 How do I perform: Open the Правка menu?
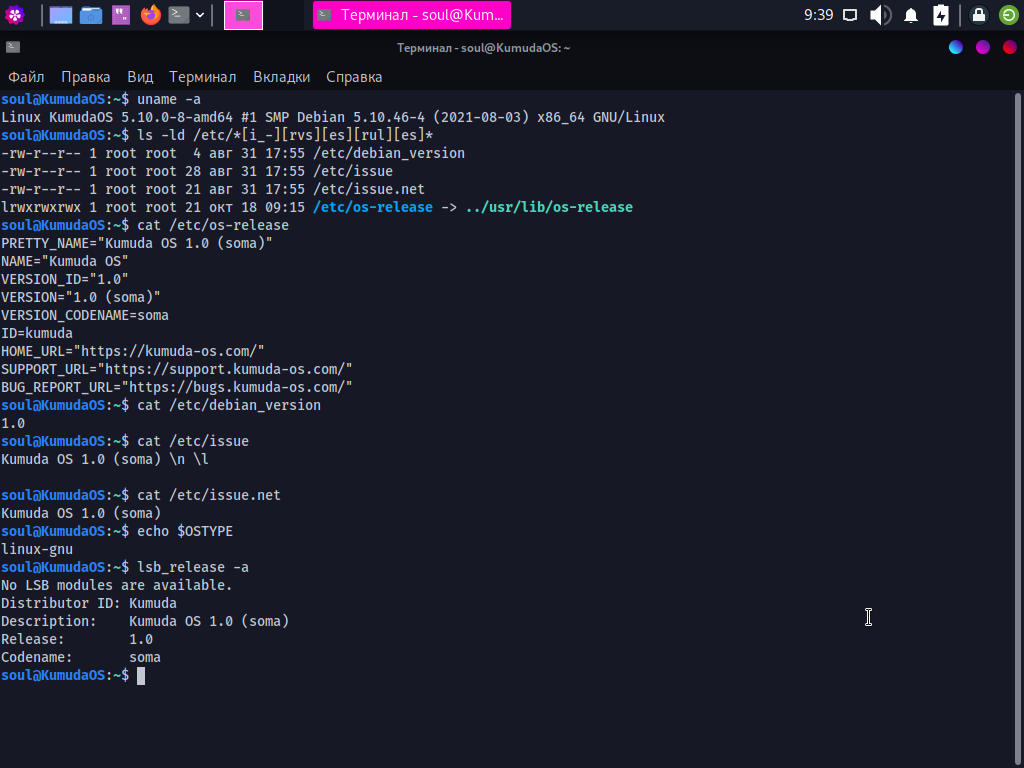pyautogui.click(x=86, y=77)
